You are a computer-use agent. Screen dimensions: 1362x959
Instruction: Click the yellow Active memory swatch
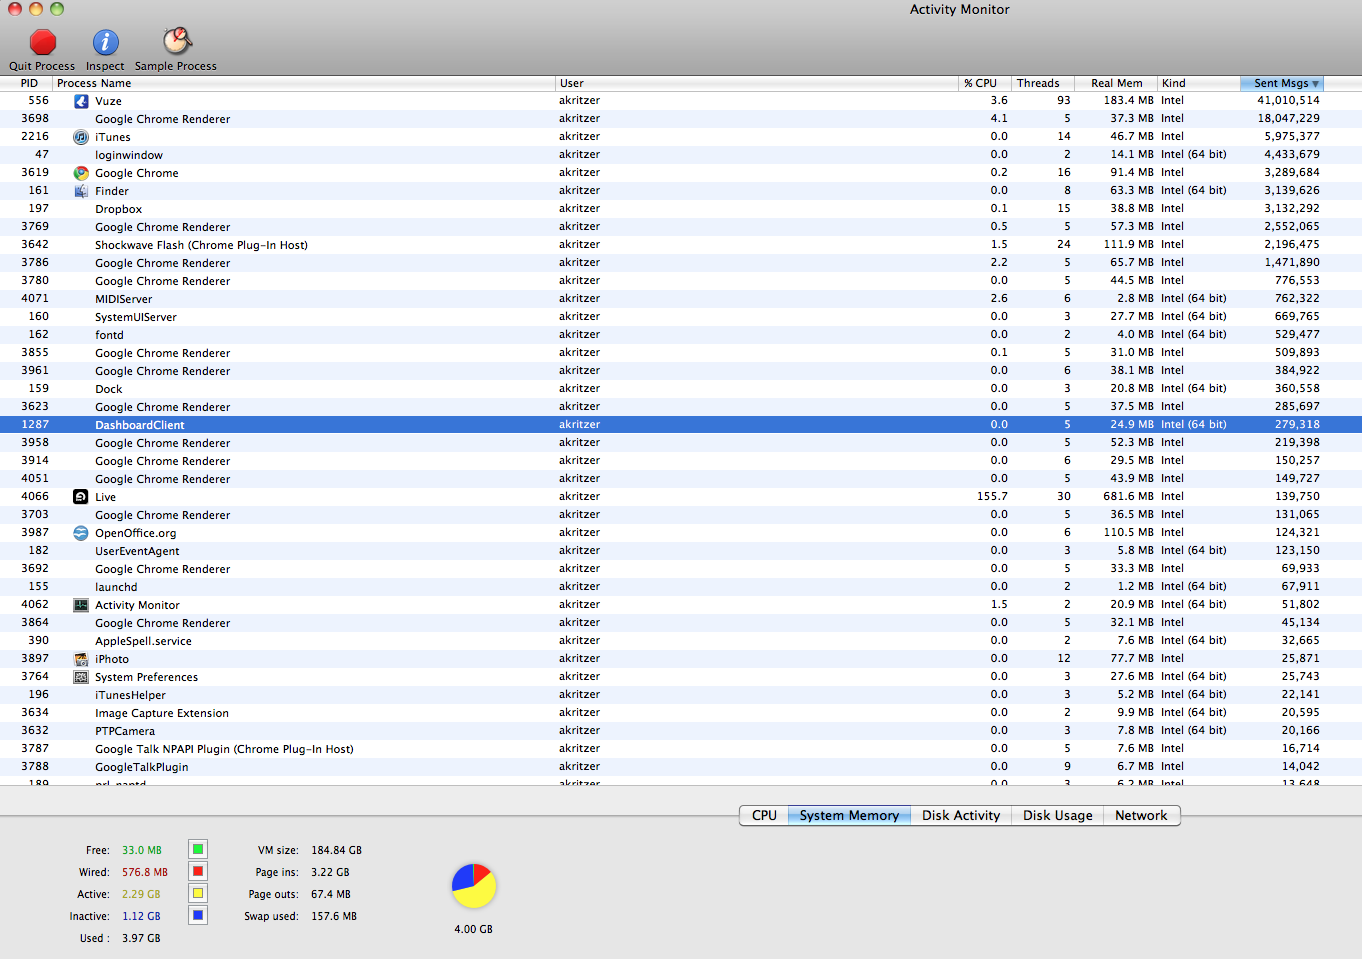198,893
